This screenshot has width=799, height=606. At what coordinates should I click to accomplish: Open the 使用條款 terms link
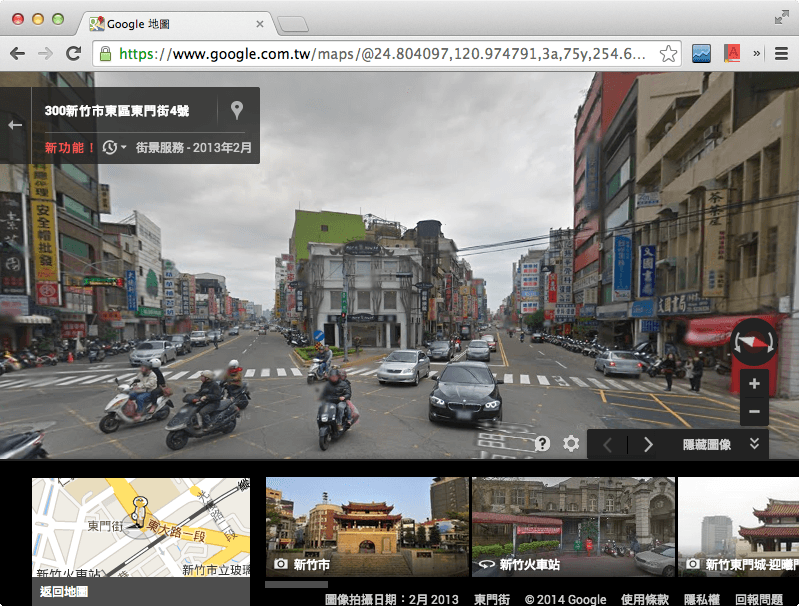click(x=644, y=599)
